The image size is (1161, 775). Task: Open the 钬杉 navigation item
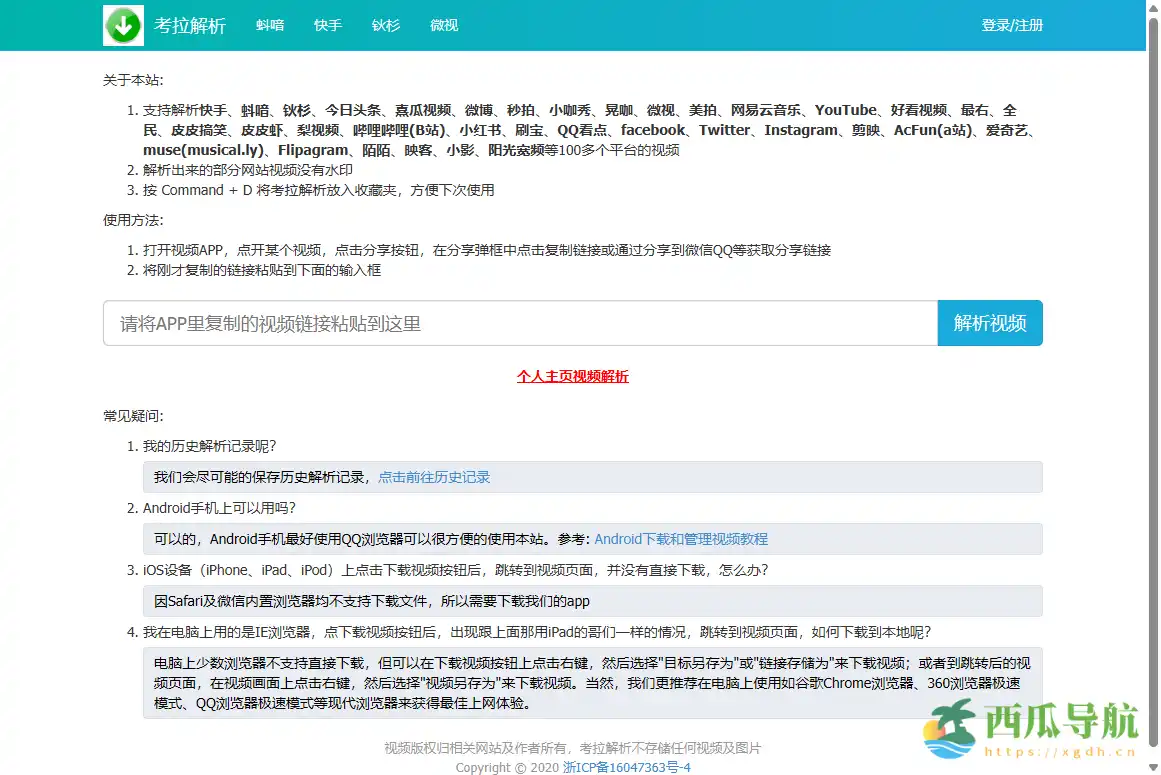click(385, 26)
